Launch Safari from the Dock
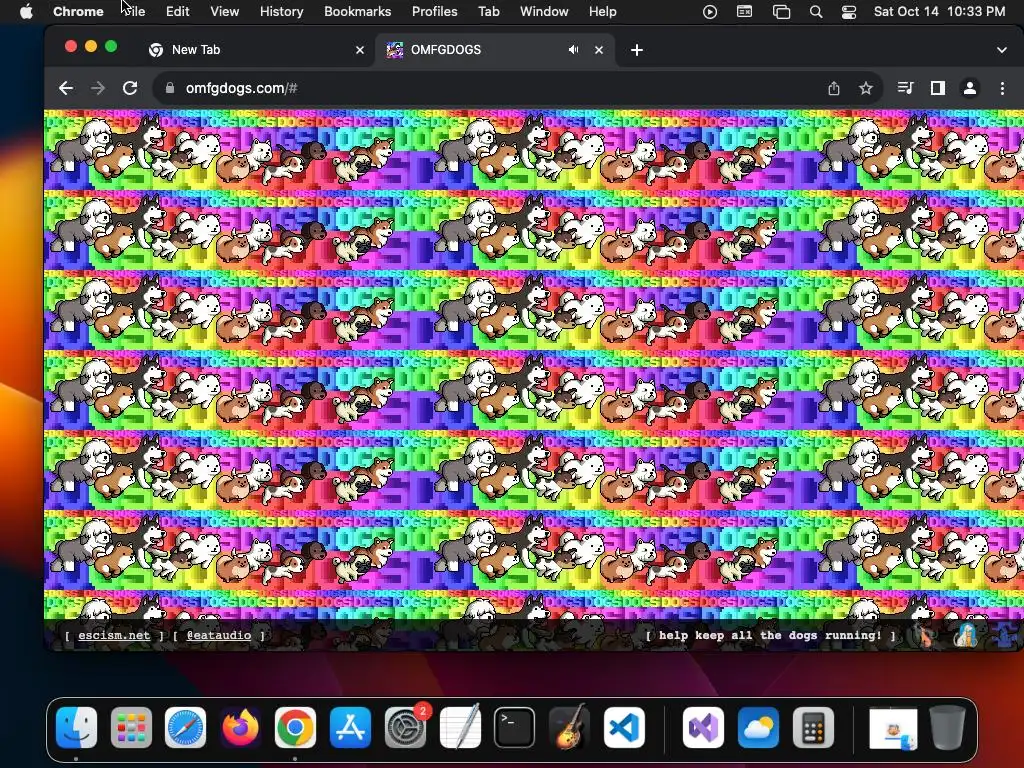The image size is (1024, 768). [185, 728]
